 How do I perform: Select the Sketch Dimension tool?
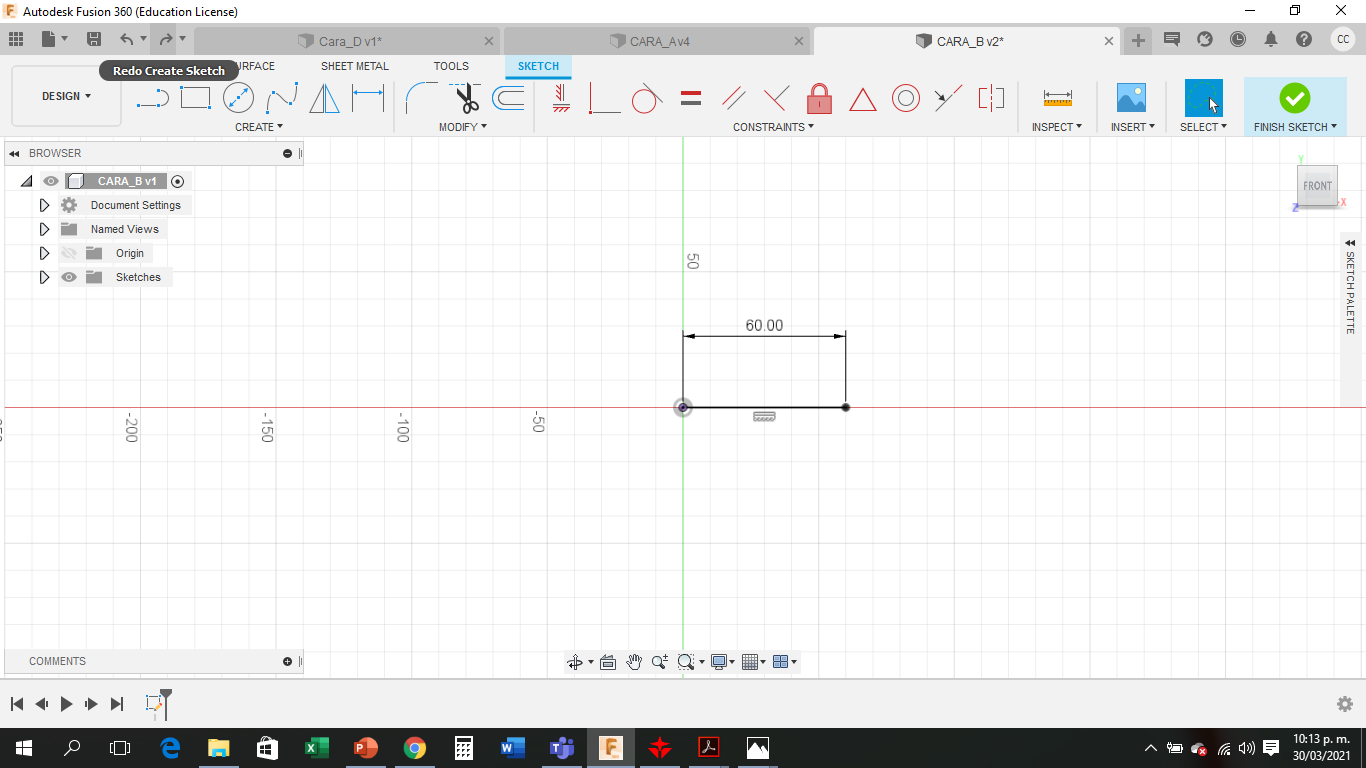[368, 98]
